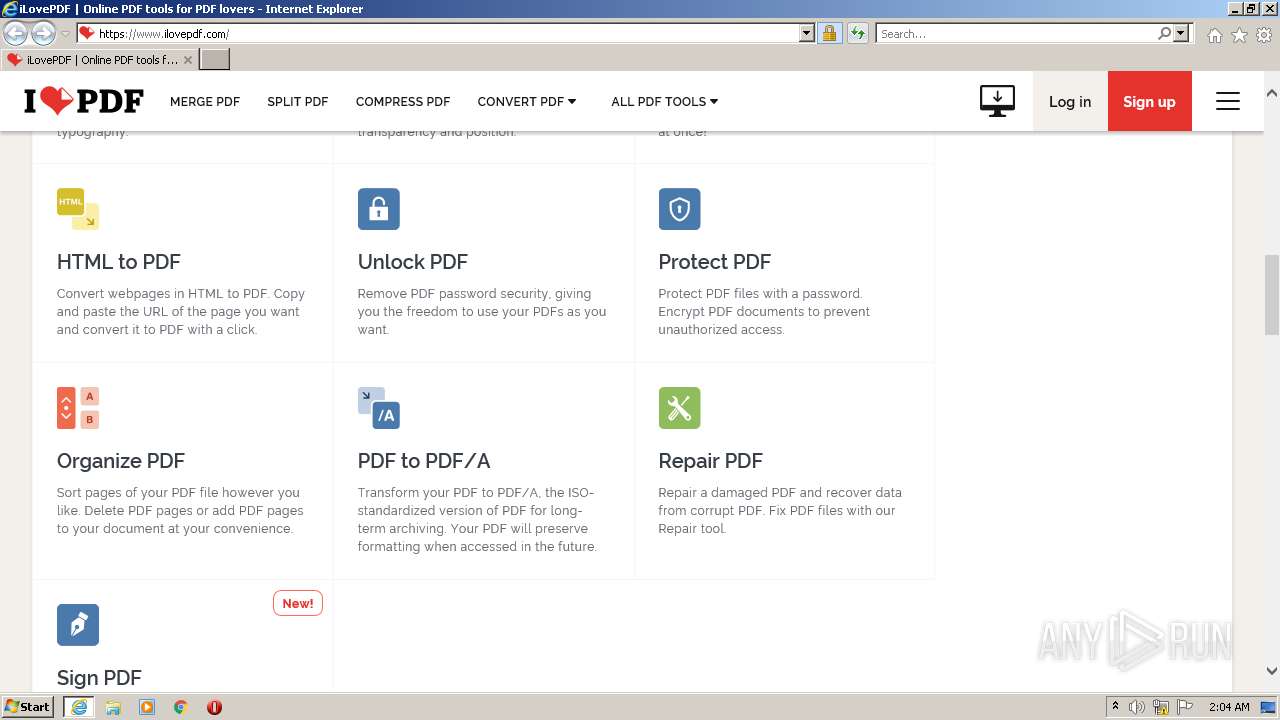The height and width of the screenshot is (720, 1280).
Task: Show hidden system tray icons
Action: pos(1115,707)
